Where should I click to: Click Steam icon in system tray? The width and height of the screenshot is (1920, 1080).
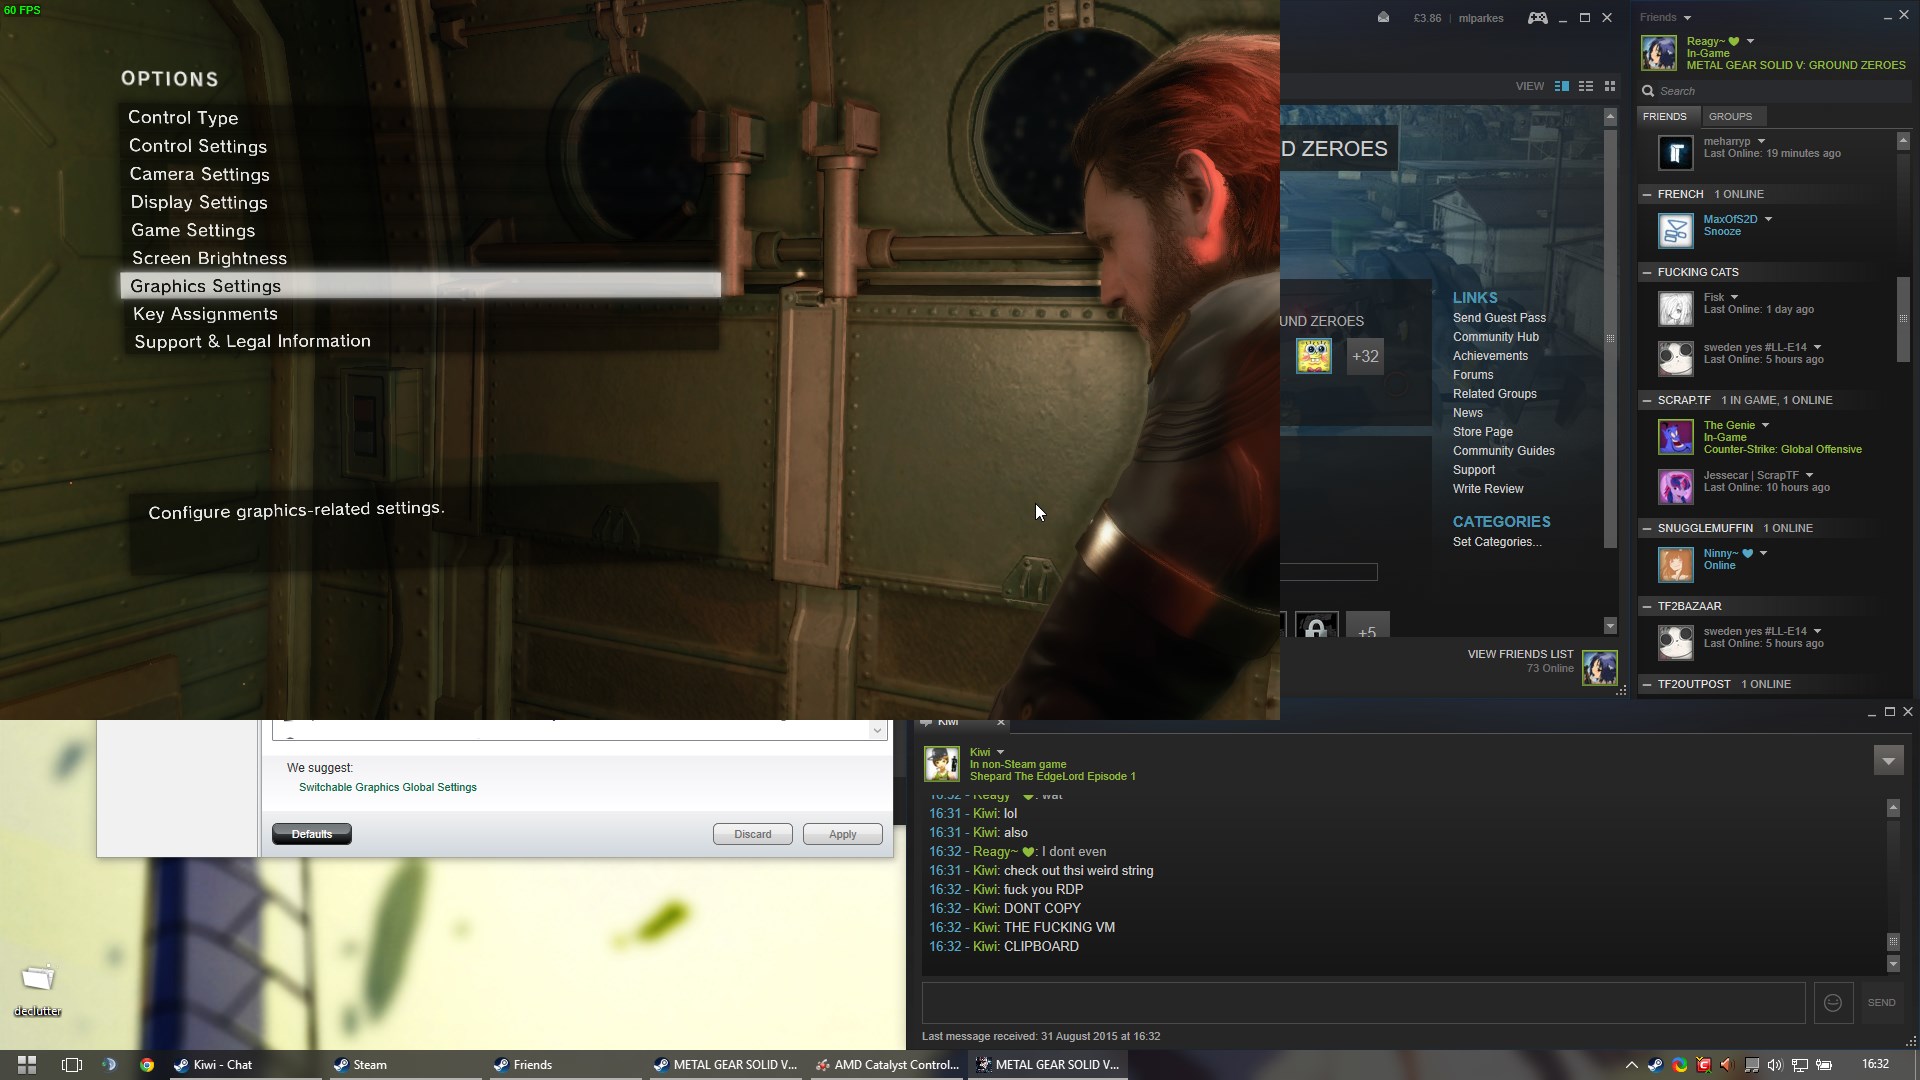1656,1065
